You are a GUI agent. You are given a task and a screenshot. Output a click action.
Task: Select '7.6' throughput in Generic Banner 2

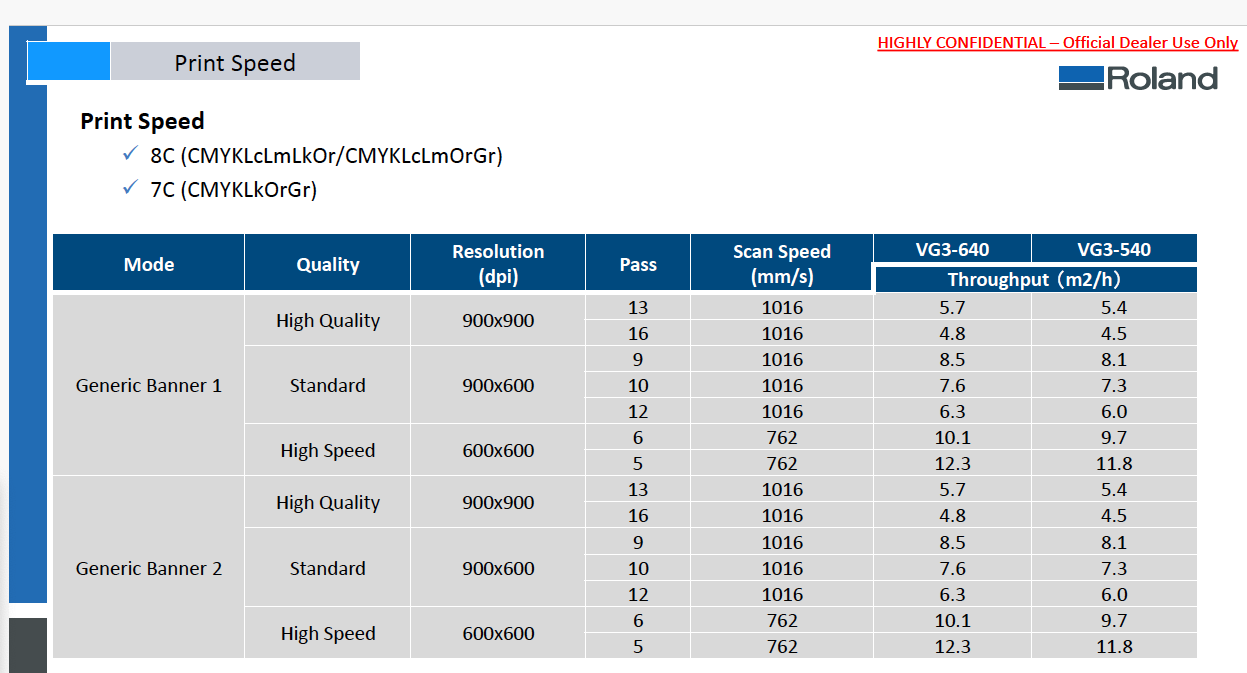[952, 568]
